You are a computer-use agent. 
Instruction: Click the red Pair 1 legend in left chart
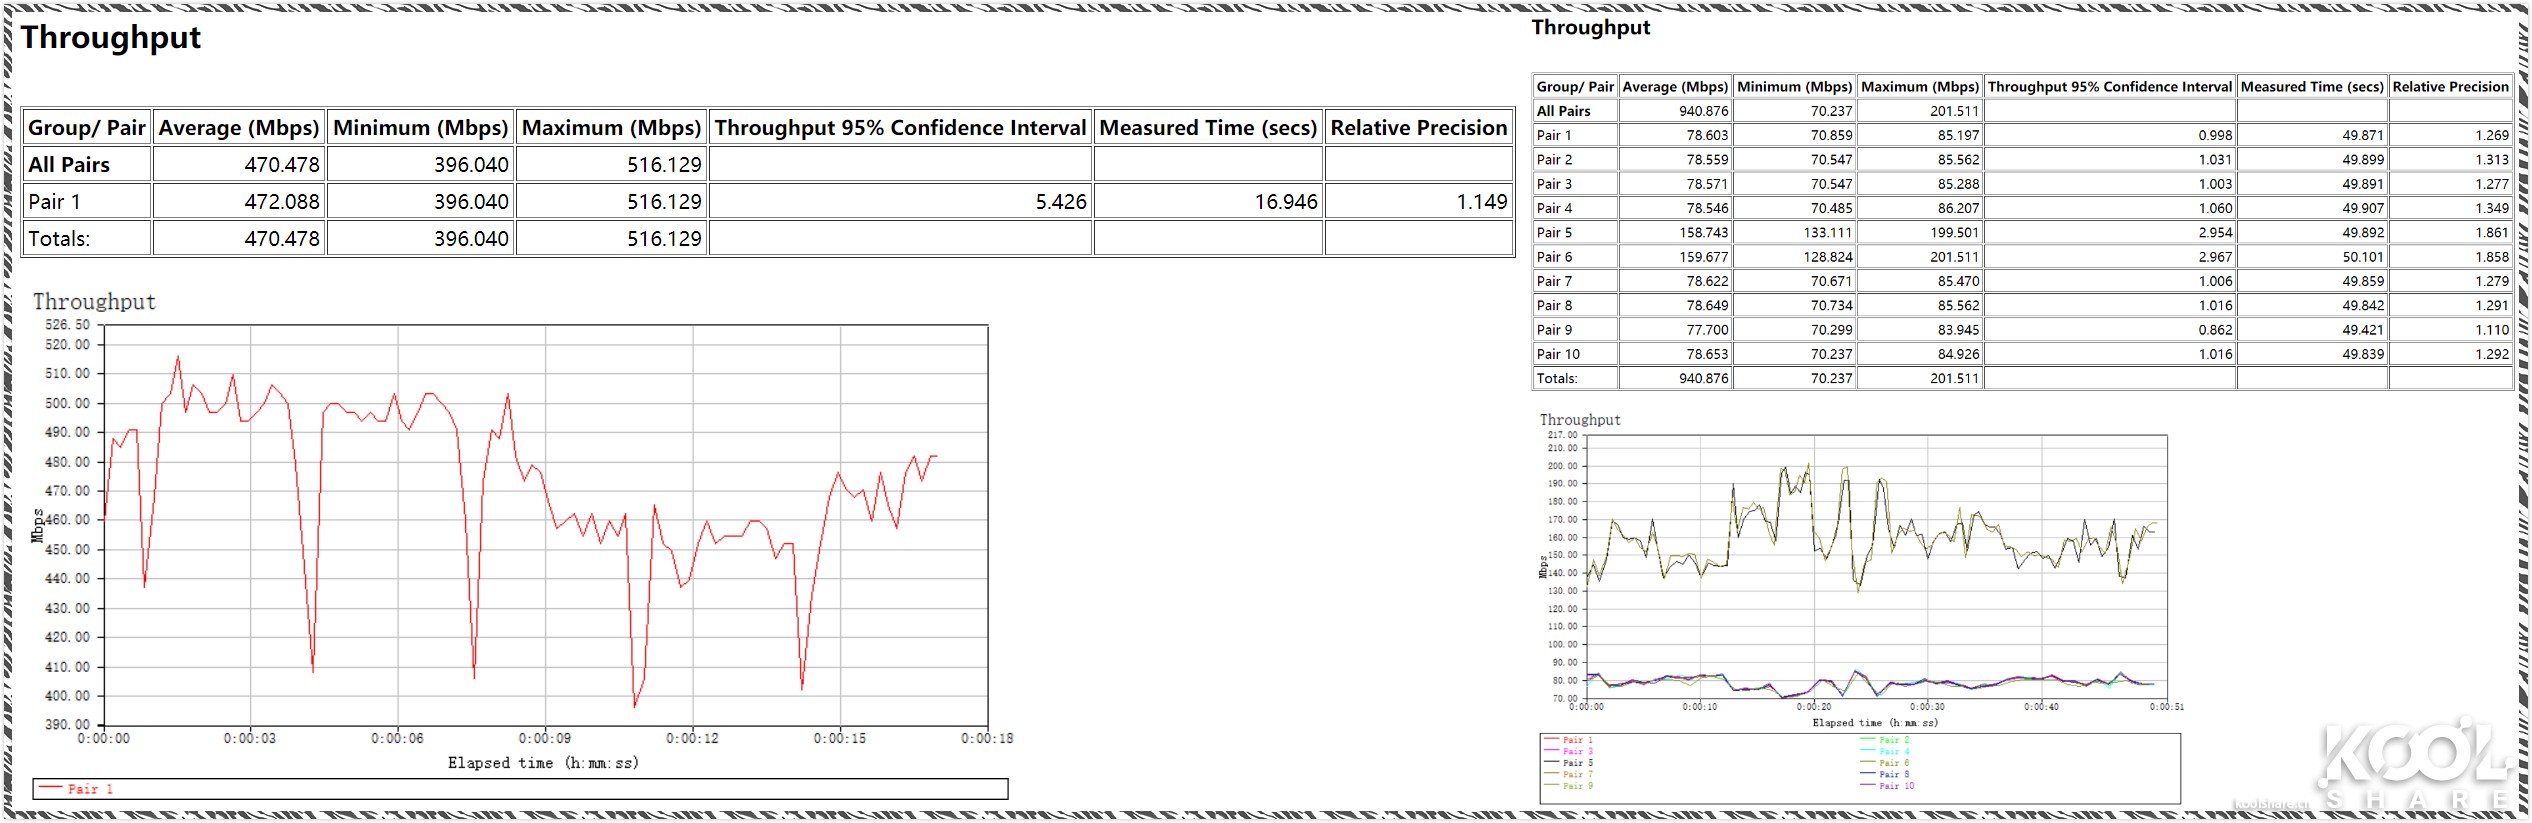click(89, 789)
